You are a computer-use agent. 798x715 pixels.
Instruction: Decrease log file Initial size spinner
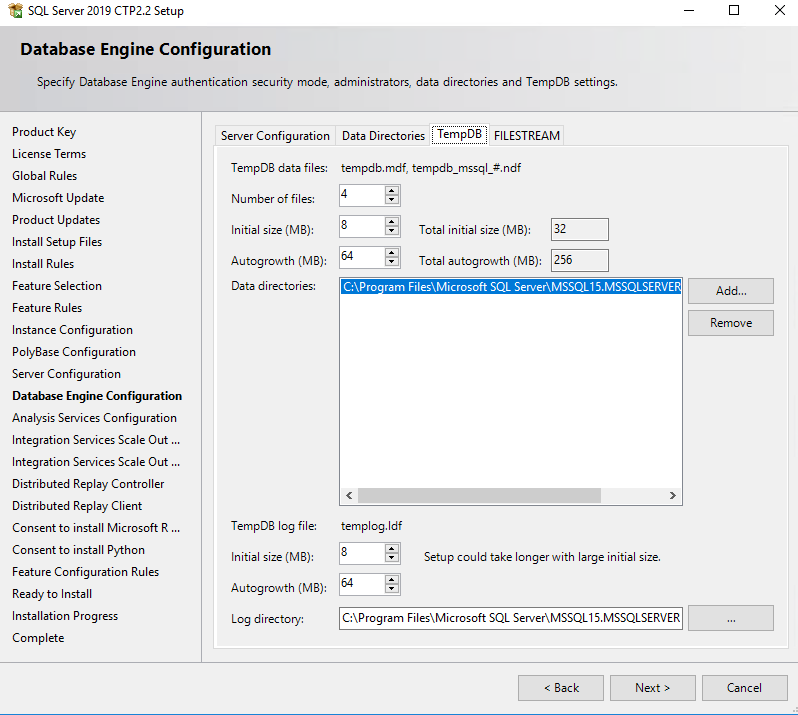[x=391, y=558]
